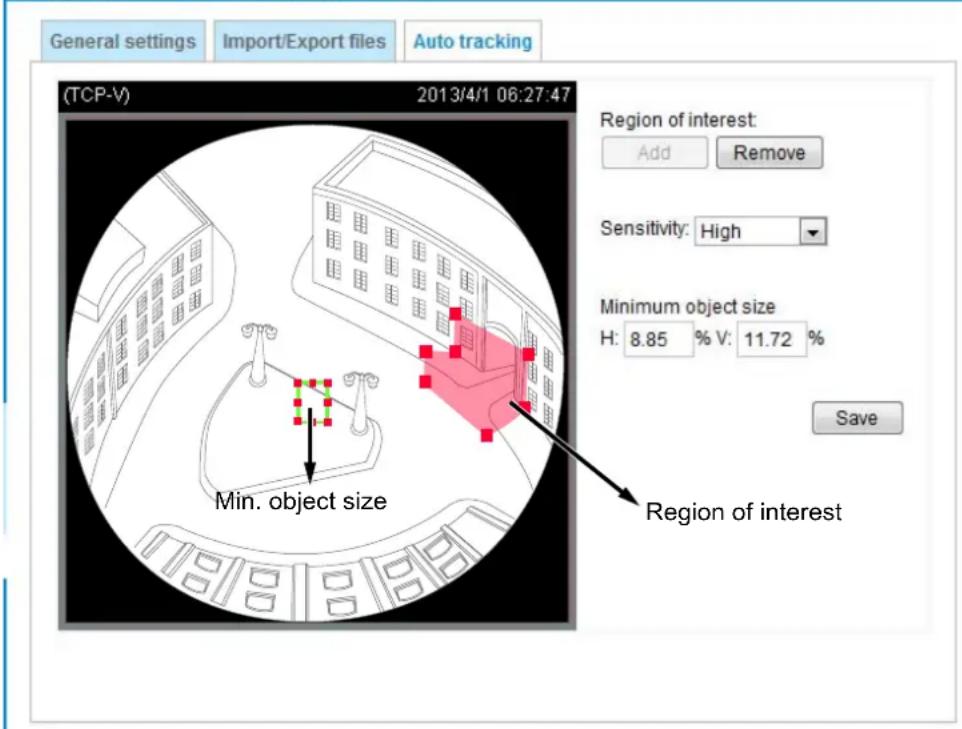Viewport: 962px width, 729px height.
Task: Click the fisheye camera preview image
Action: 317,371
